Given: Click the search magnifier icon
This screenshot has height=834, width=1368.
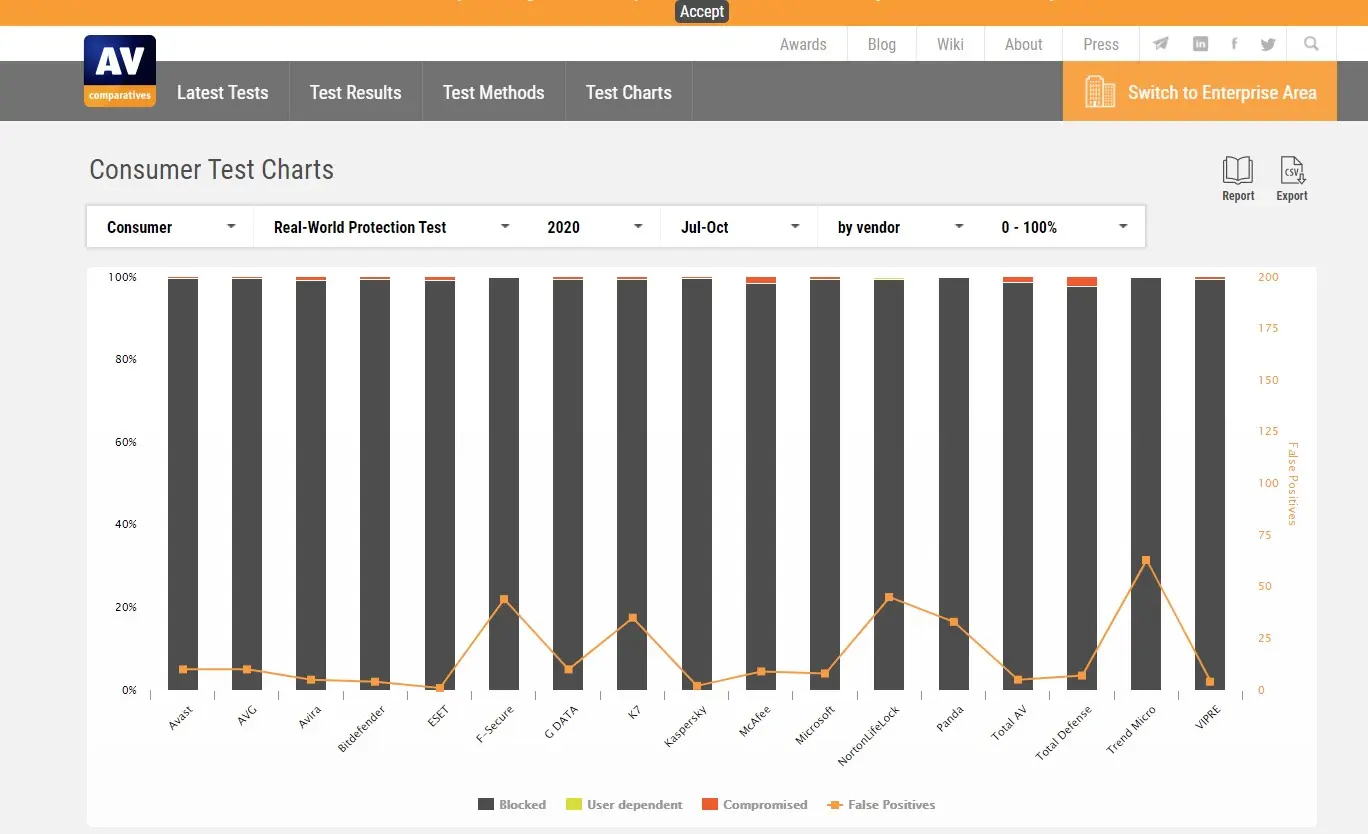Looking at the screenshot, I should pyautogui.click(x=1311, y=44).
